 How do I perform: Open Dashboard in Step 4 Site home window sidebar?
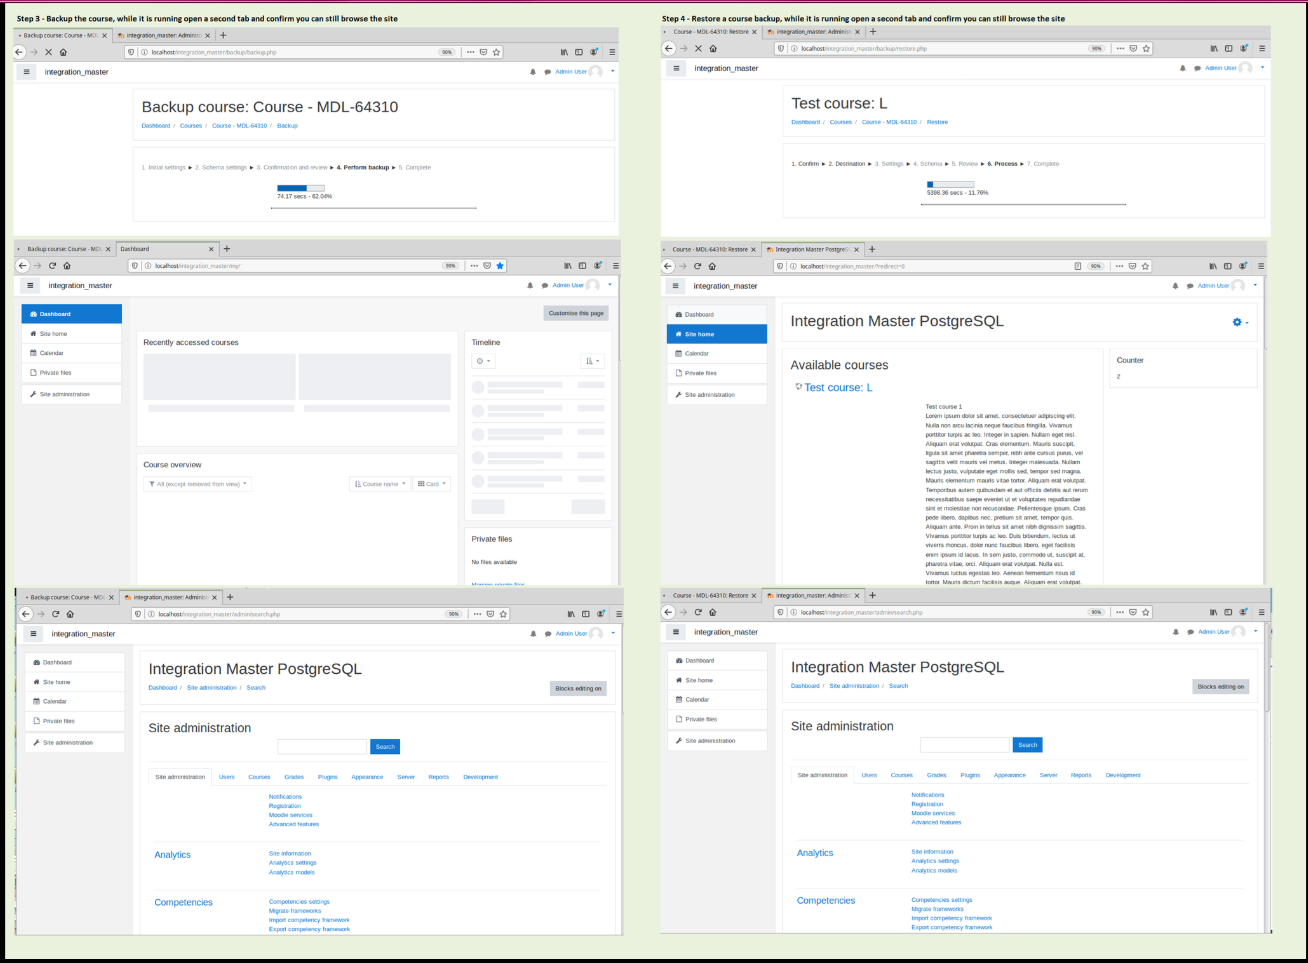(717, 314)
